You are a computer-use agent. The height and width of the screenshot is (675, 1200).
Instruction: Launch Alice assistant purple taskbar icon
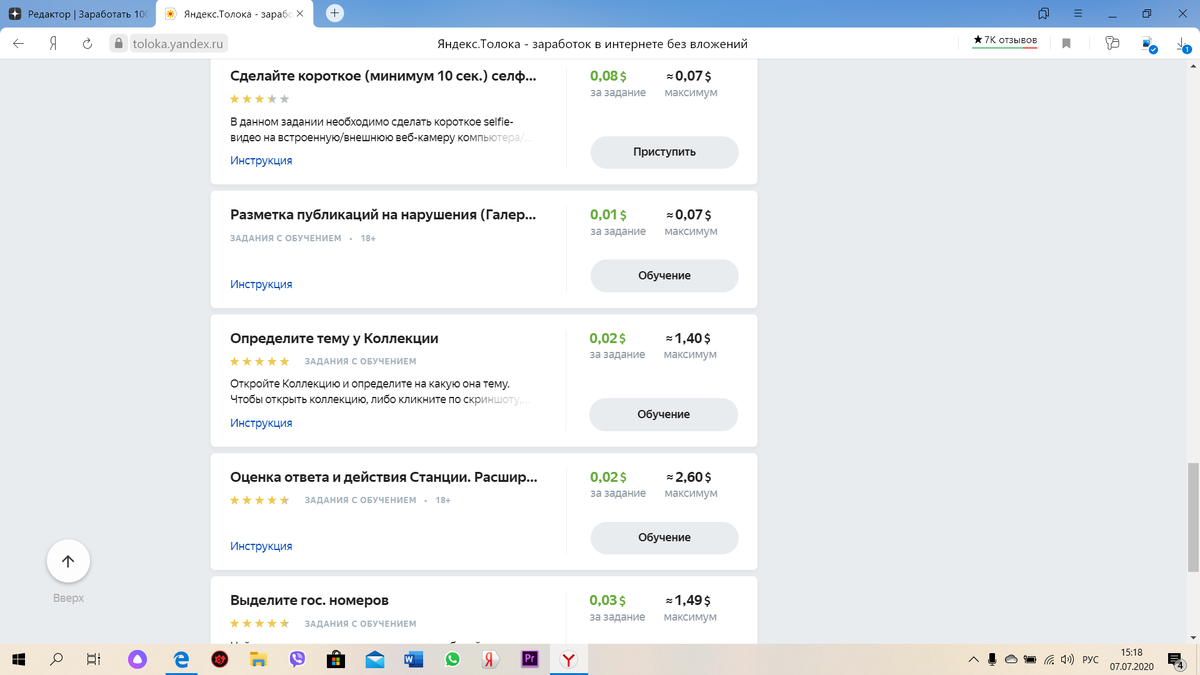pos(138,659)
